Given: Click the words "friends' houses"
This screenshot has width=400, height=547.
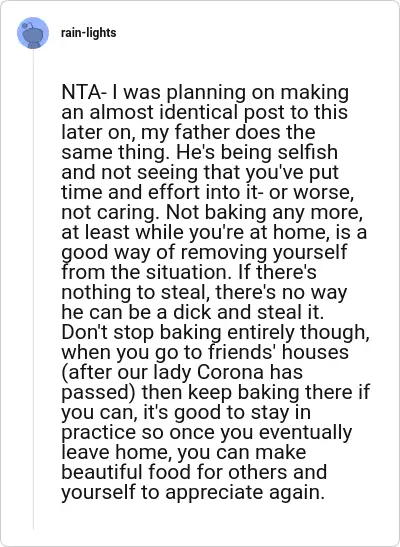Looking at the screenshot, I should coord(278,352).
